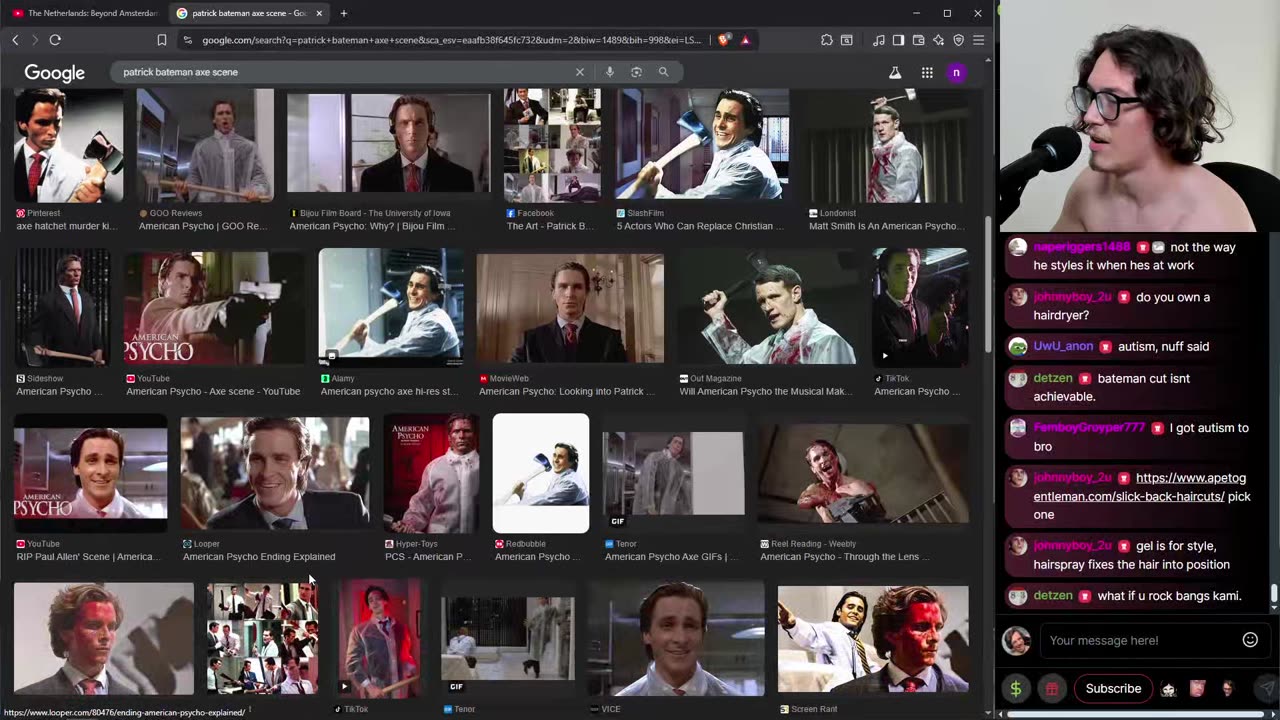This screenshot has height=720, width=1280.
Task: Open the music note toolbar icon
Action: pos(878,40)
